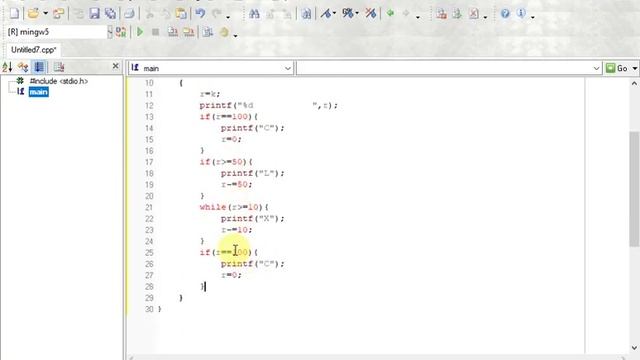Click the document icon with red X
Screen dimensions: 640x360
473,13
